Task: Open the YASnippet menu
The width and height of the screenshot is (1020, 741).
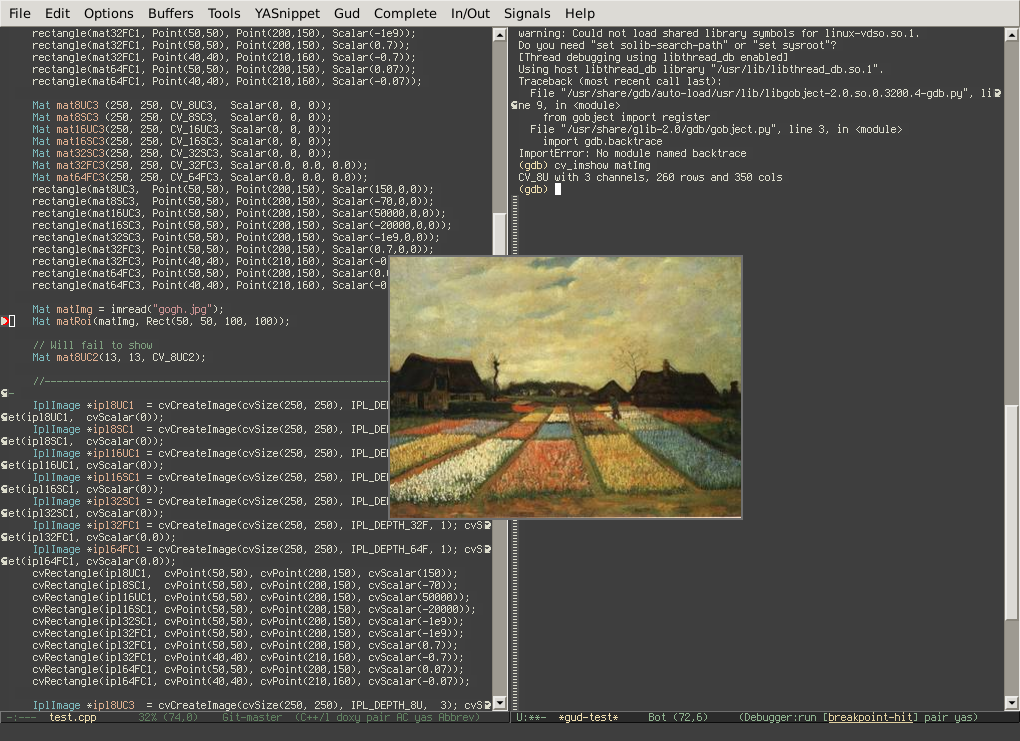Action: (x=287, y=13)
